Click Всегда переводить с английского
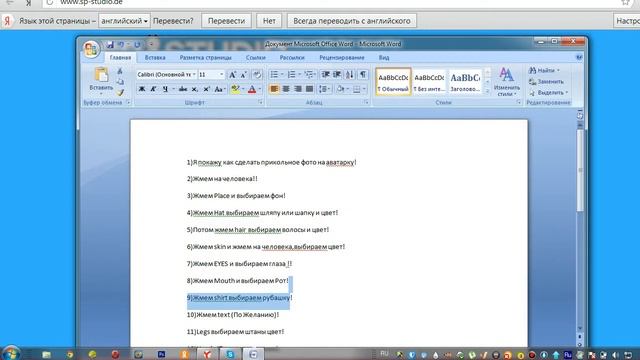 click(x=352, y=21)
